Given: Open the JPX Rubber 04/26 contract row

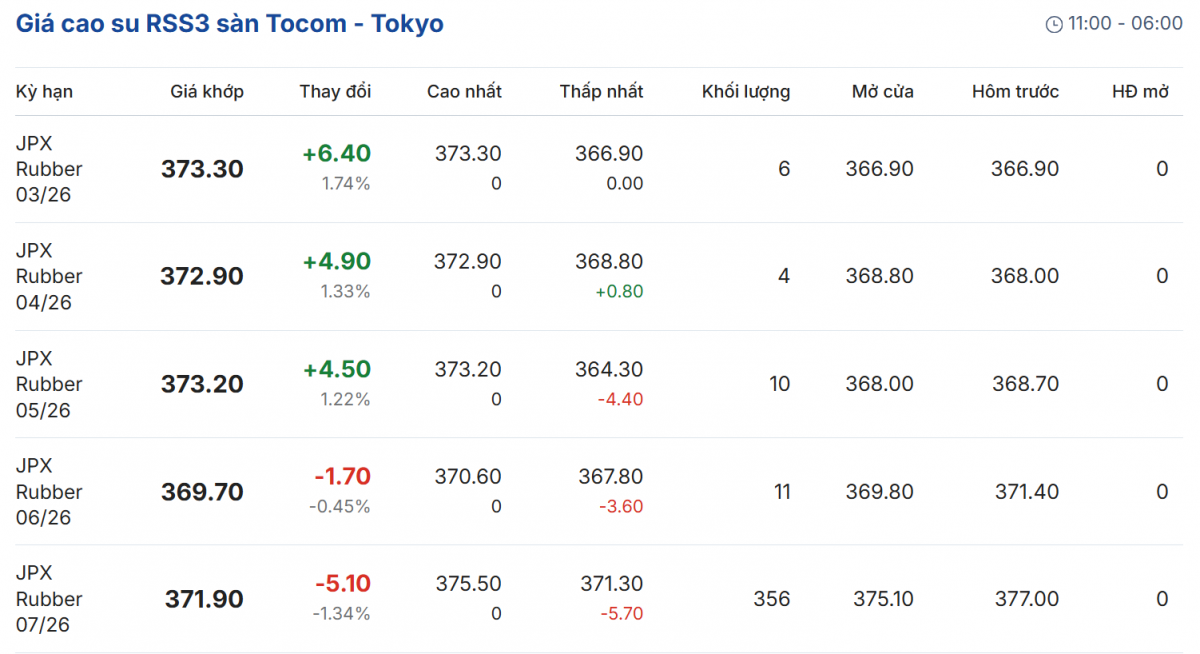Looking at the screenshot, I should point(49,276).
